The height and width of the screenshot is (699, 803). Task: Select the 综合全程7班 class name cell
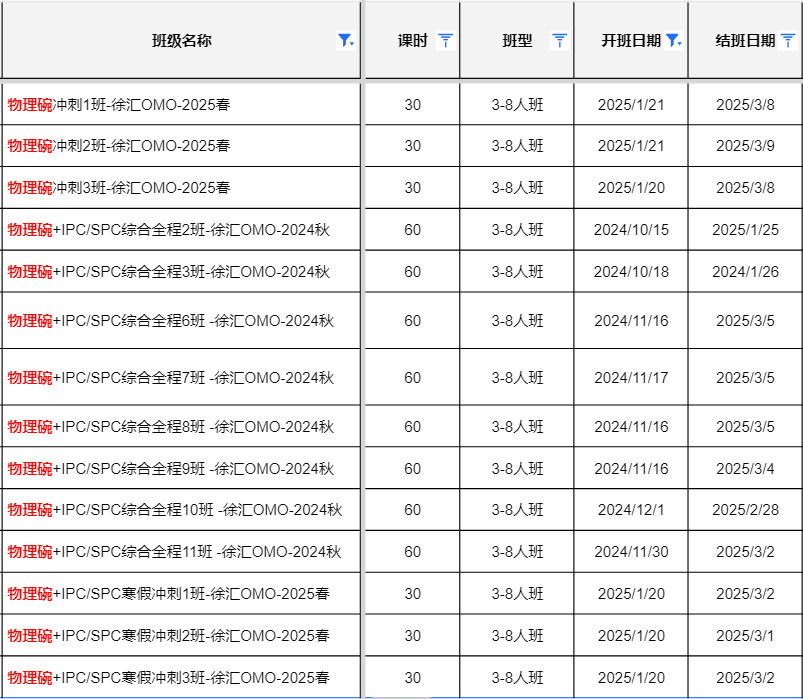170,377
